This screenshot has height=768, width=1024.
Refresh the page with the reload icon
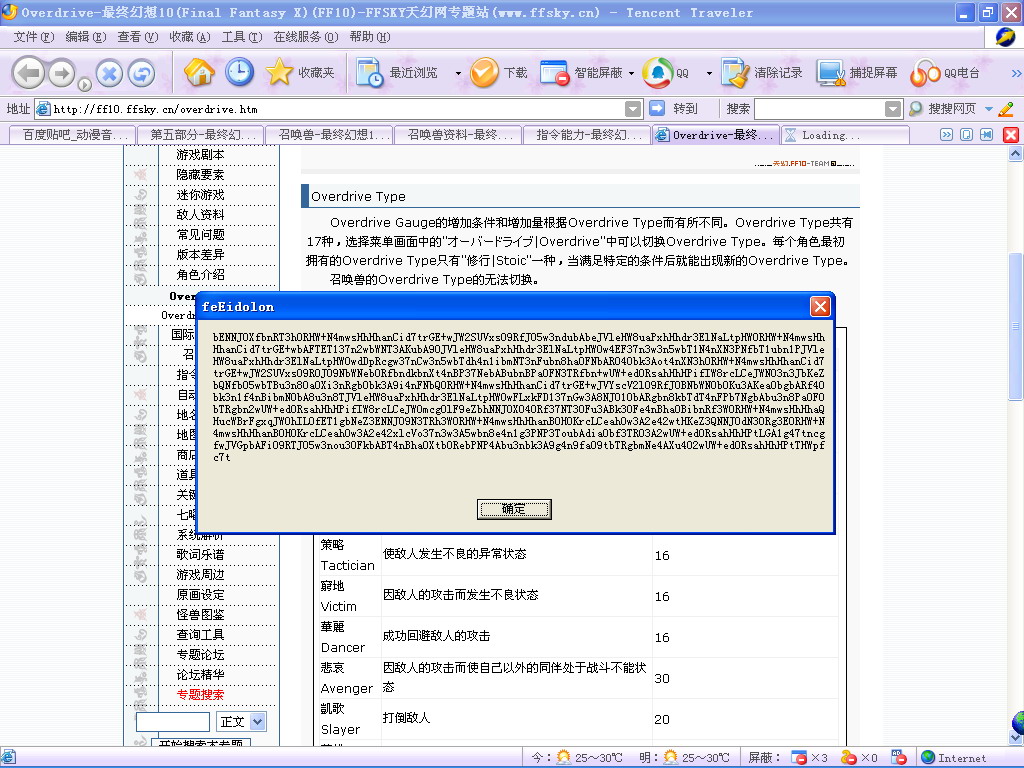[x=141, y=72]
